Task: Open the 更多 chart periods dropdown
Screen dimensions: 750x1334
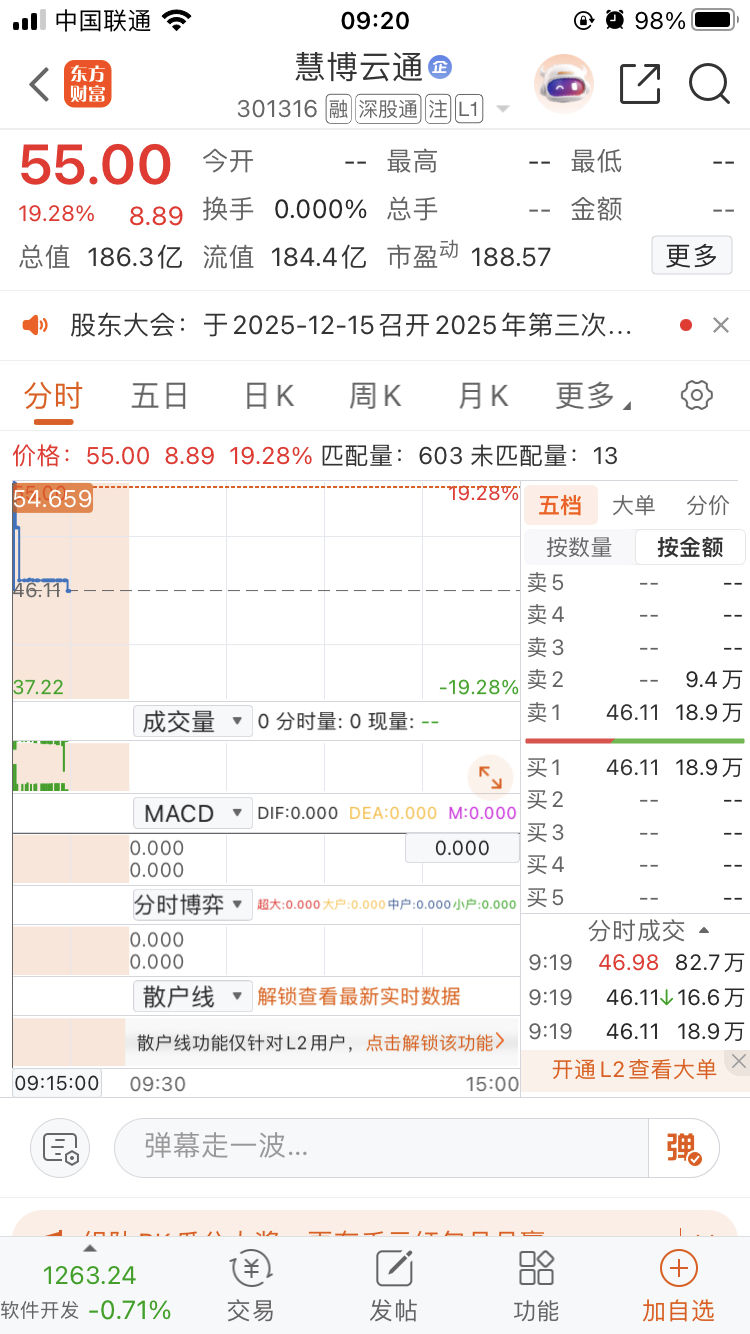Action: point(593,396)
